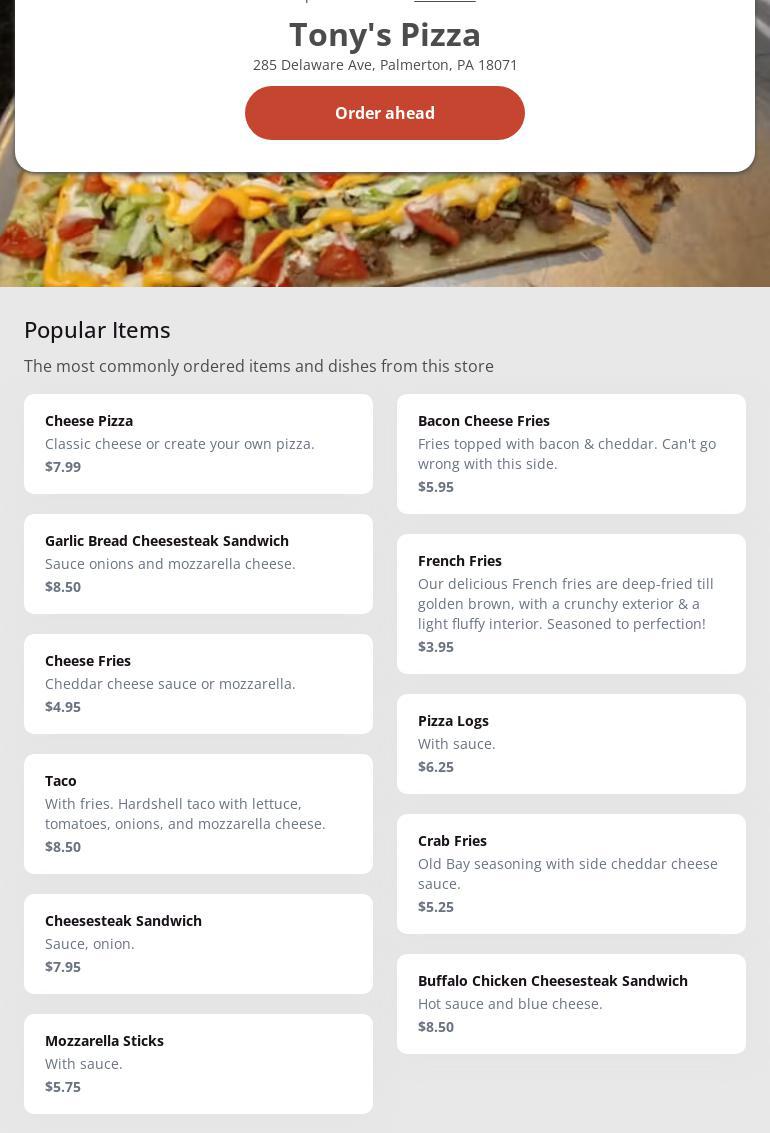Select the French Fries item card
770x1133 pixels.
571,603
